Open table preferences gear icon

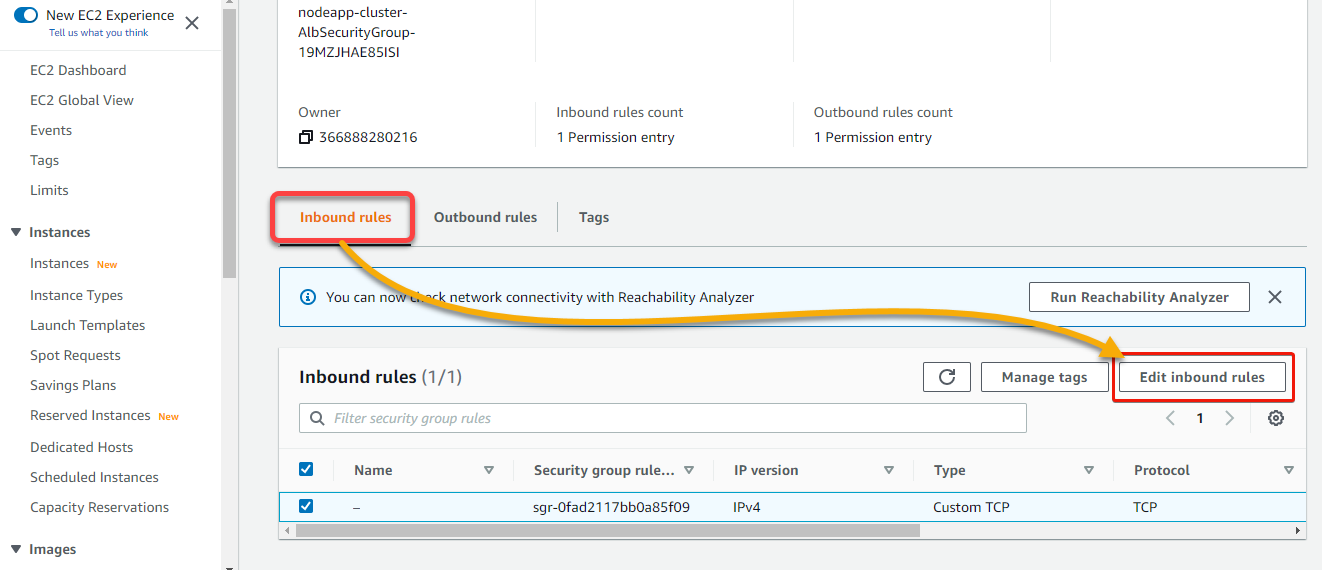[1276, 418]
